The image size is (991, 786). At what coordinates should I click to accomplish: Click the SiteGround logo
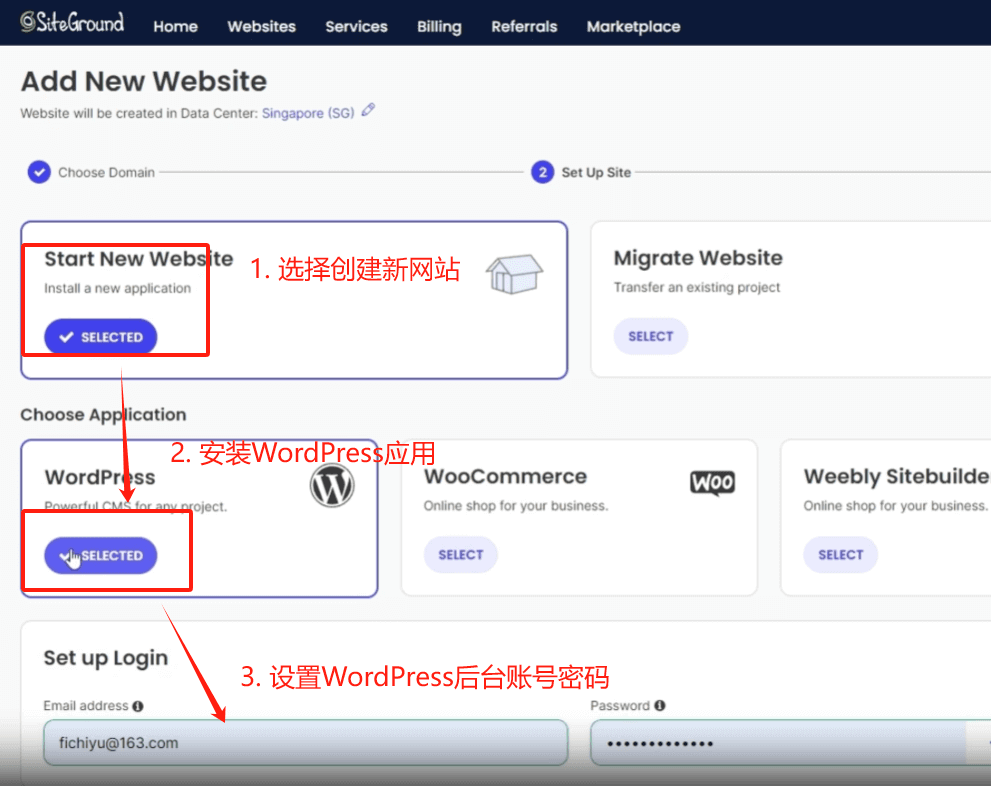click(x=72, y=22)
